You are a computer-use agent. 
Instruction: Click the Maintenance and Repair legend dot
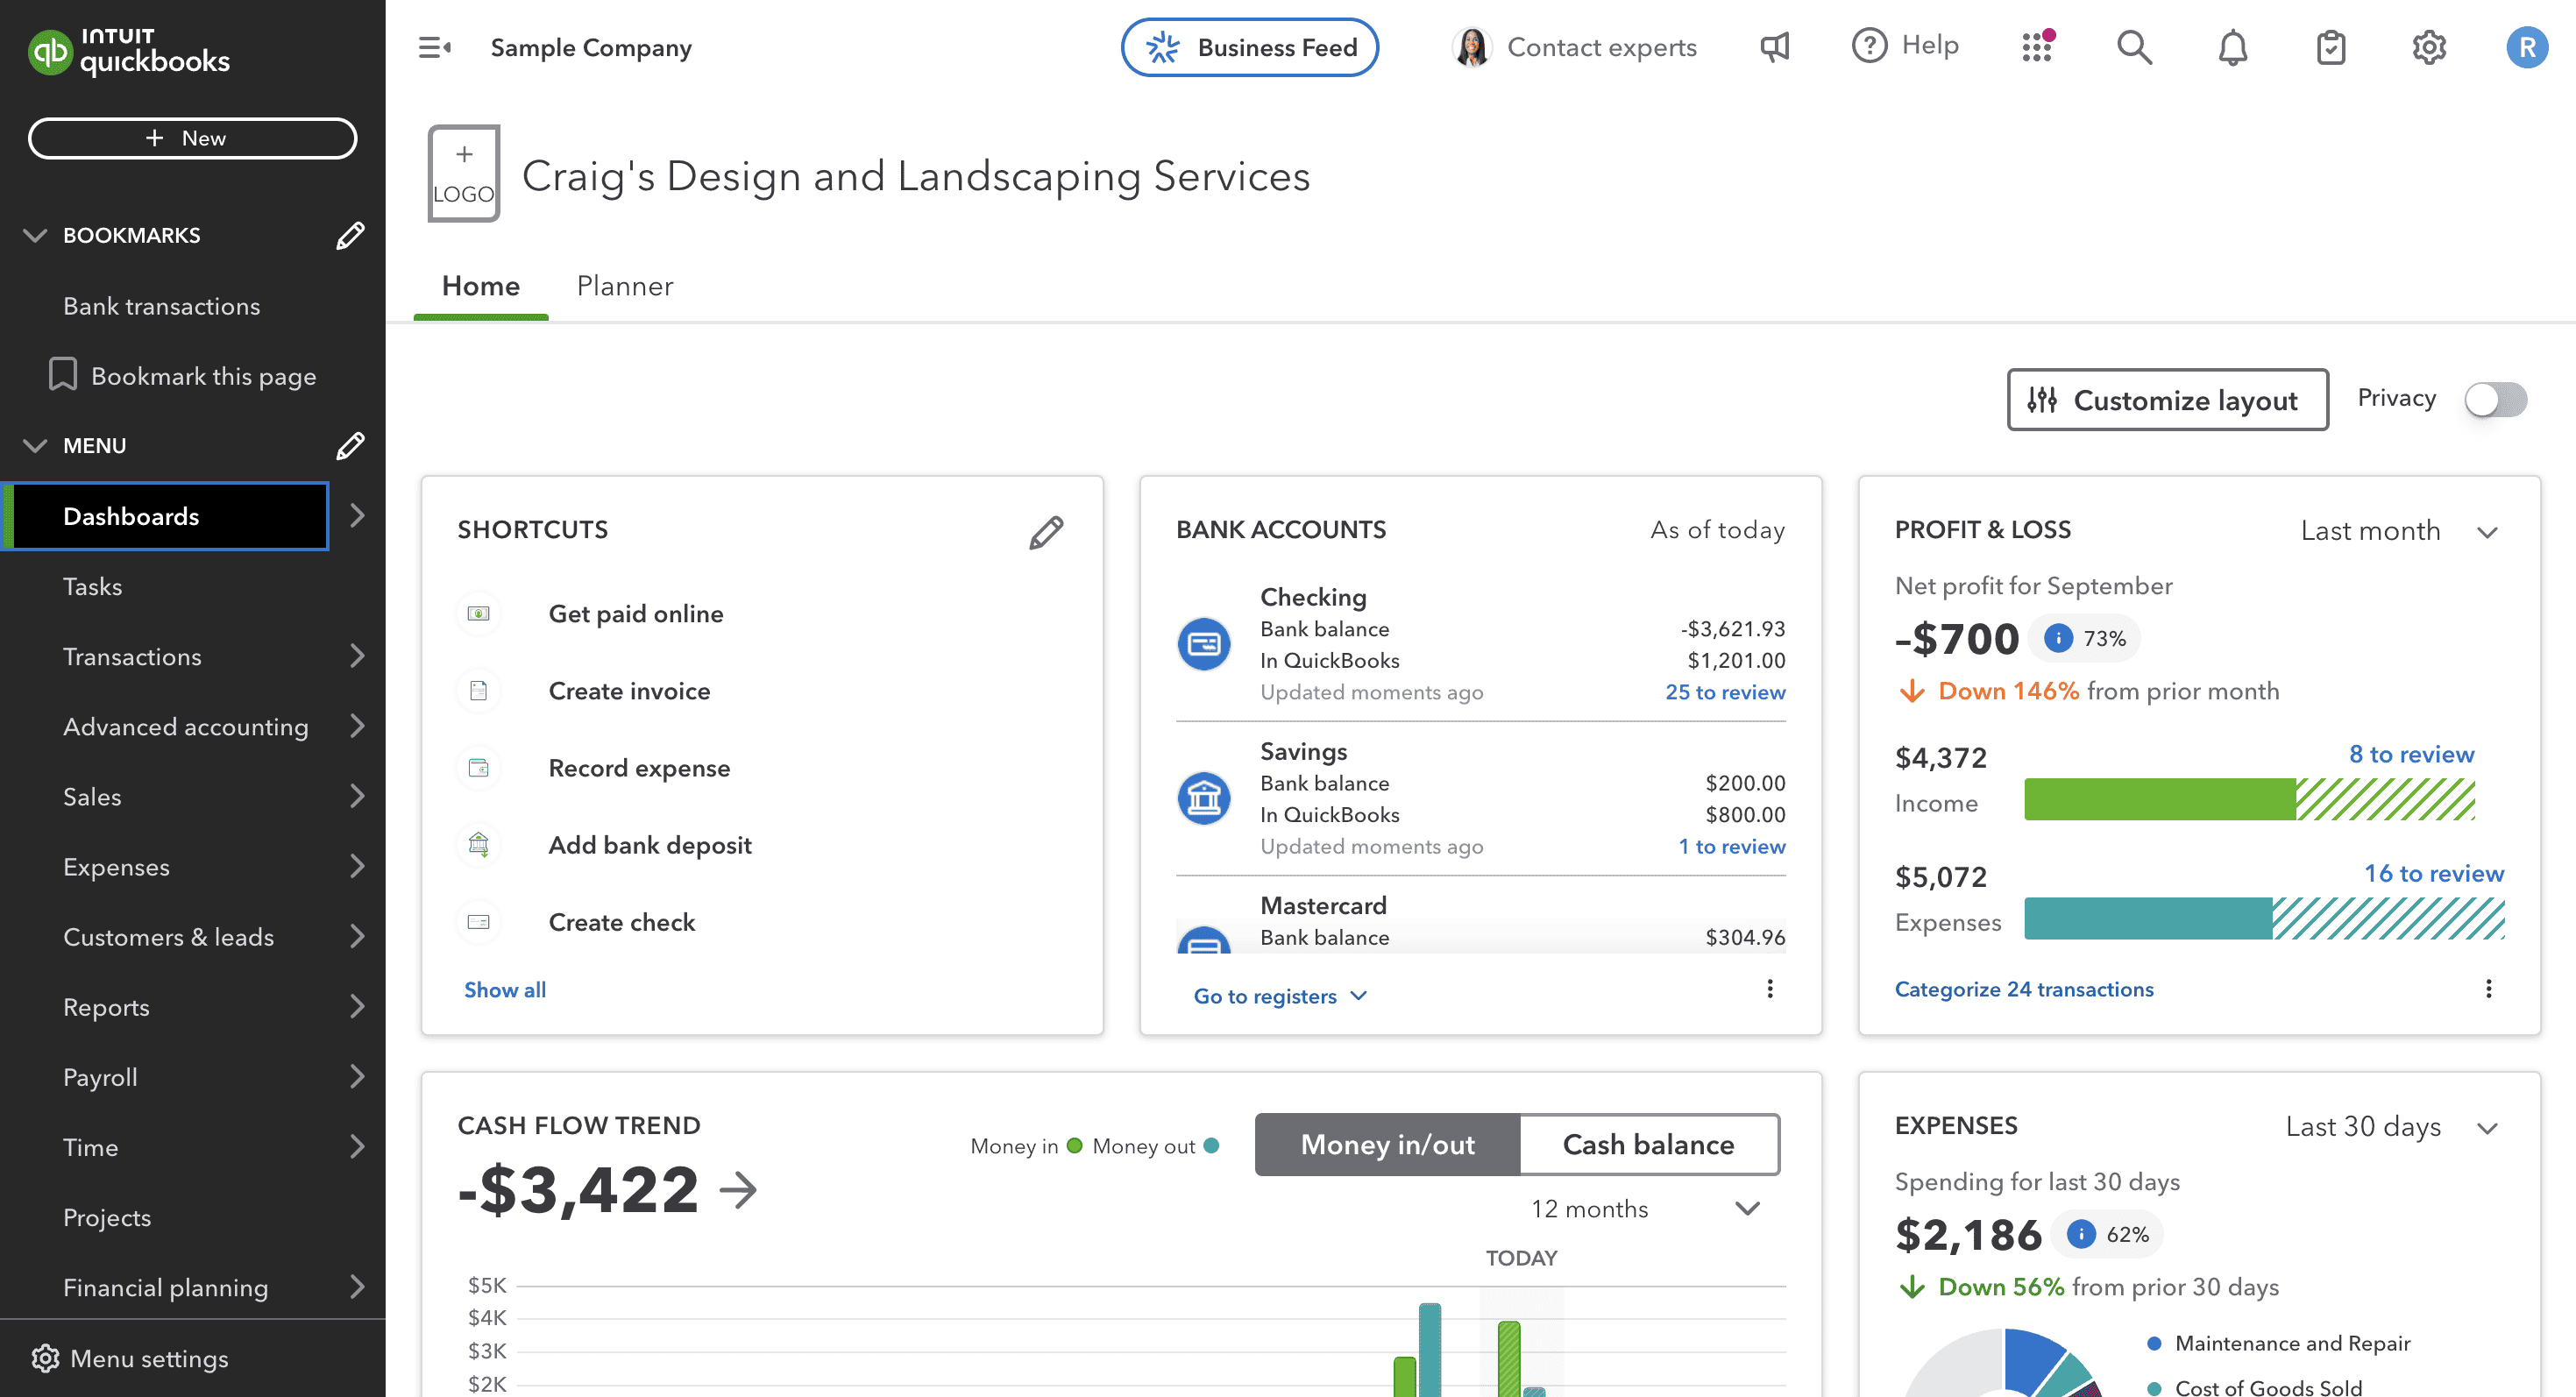2154,1343
